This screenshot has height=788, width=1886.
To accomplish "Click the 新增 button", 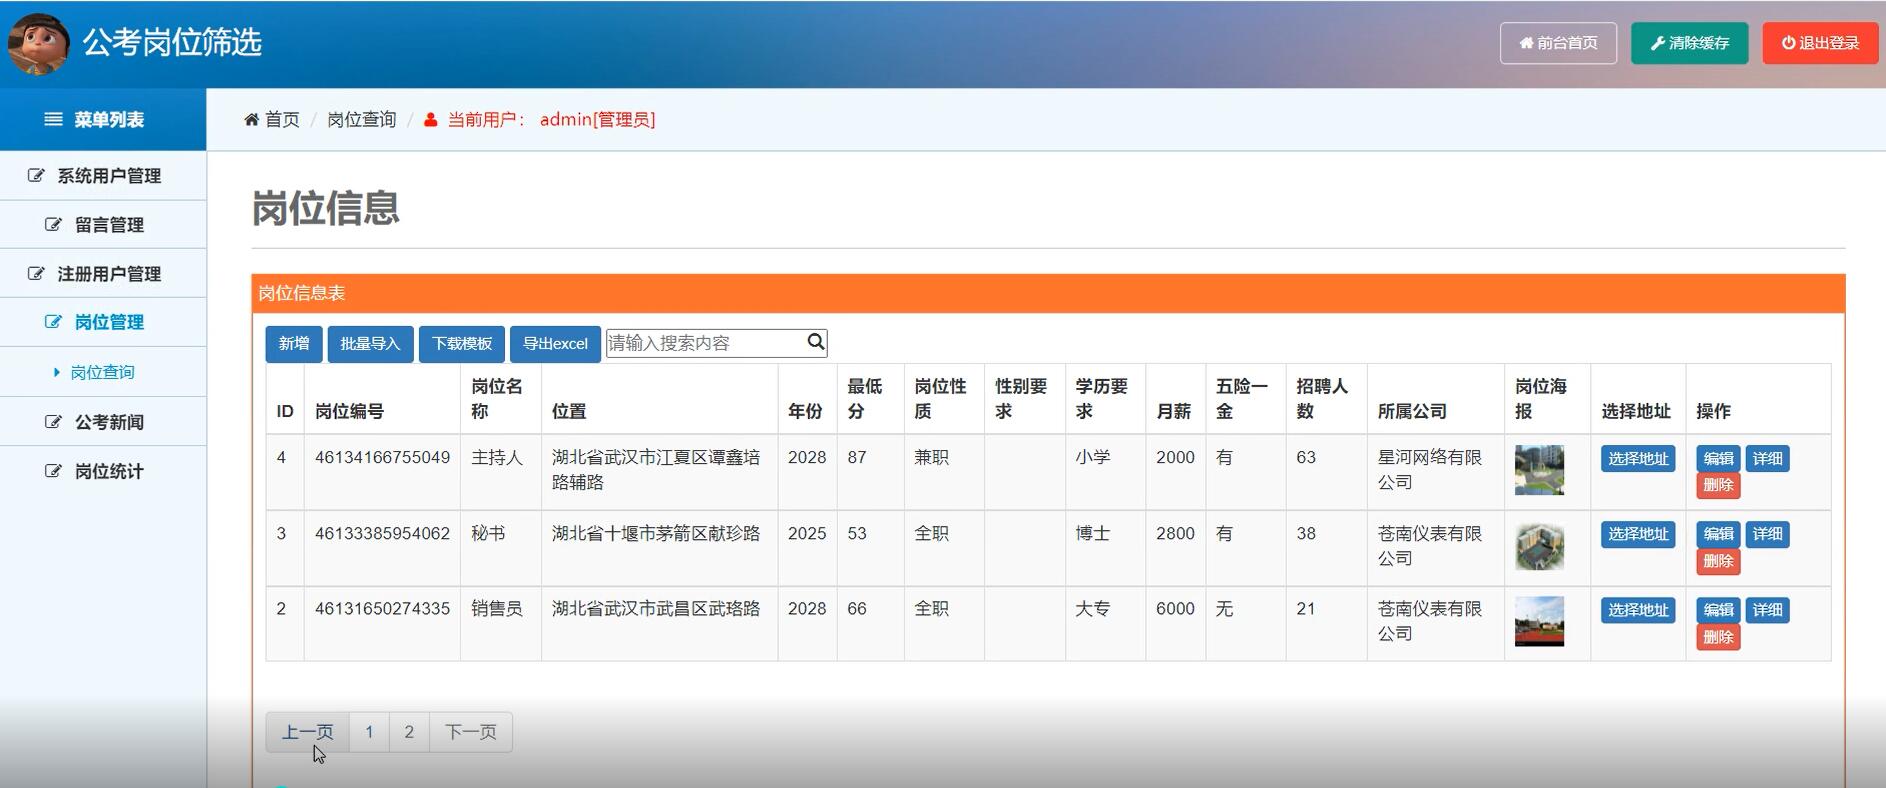I will (294, 344).
